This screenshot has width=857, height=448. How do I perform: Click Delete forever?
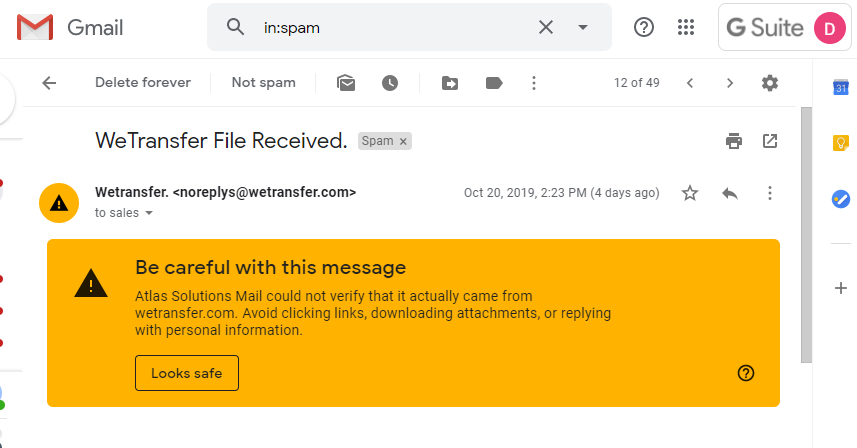click(x=143, y=83)
